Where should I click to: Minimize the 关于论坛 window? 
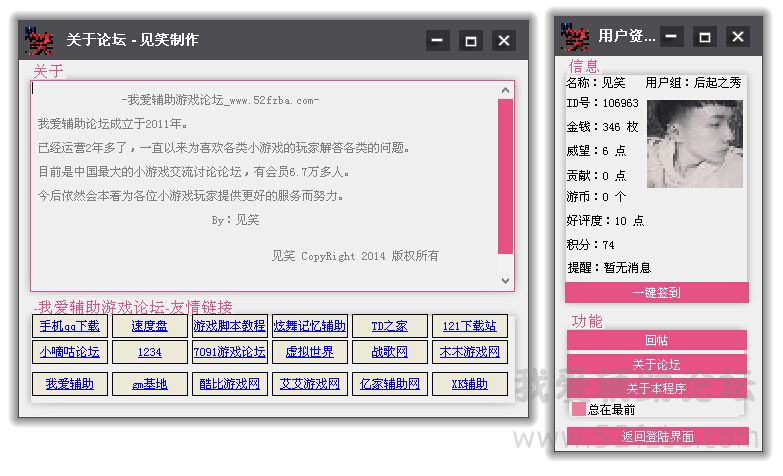tap(437, 40)
